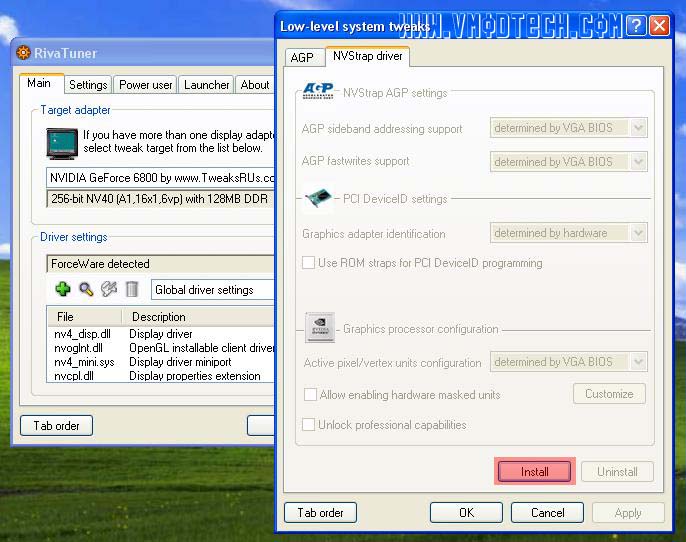Click the PCI card icon
This screenshot has width=686, height=542.
point(318,198)
